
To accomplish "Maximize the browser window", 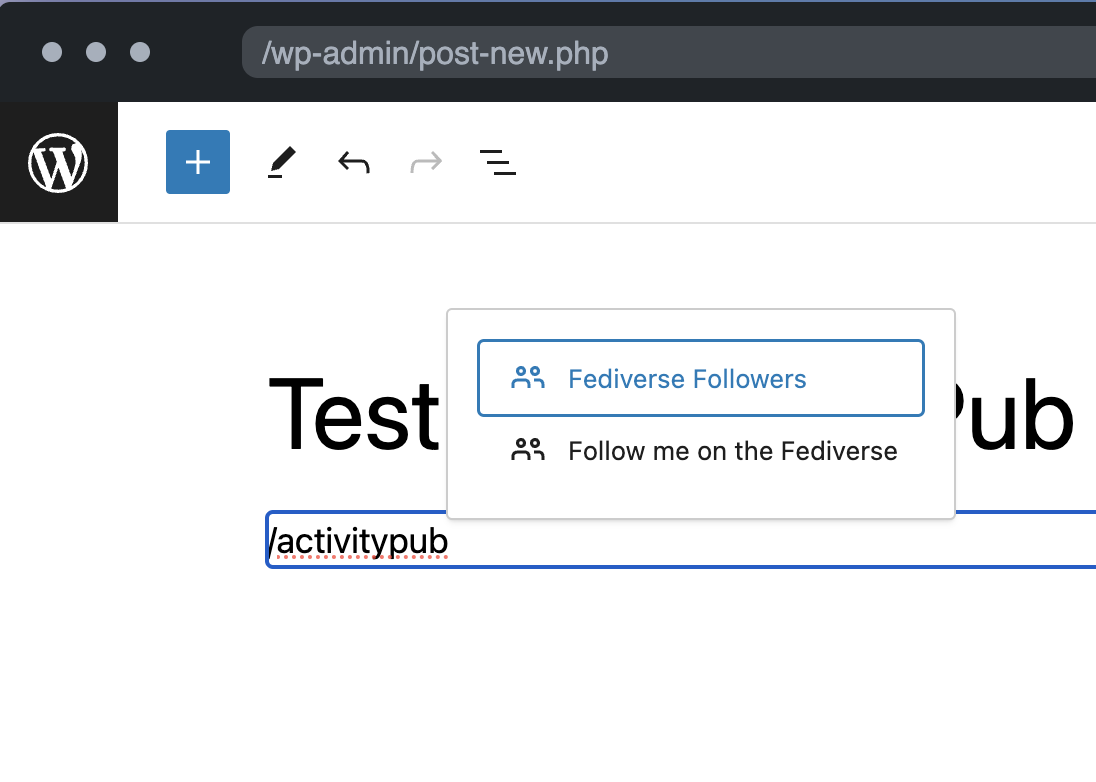I will 140,52.
